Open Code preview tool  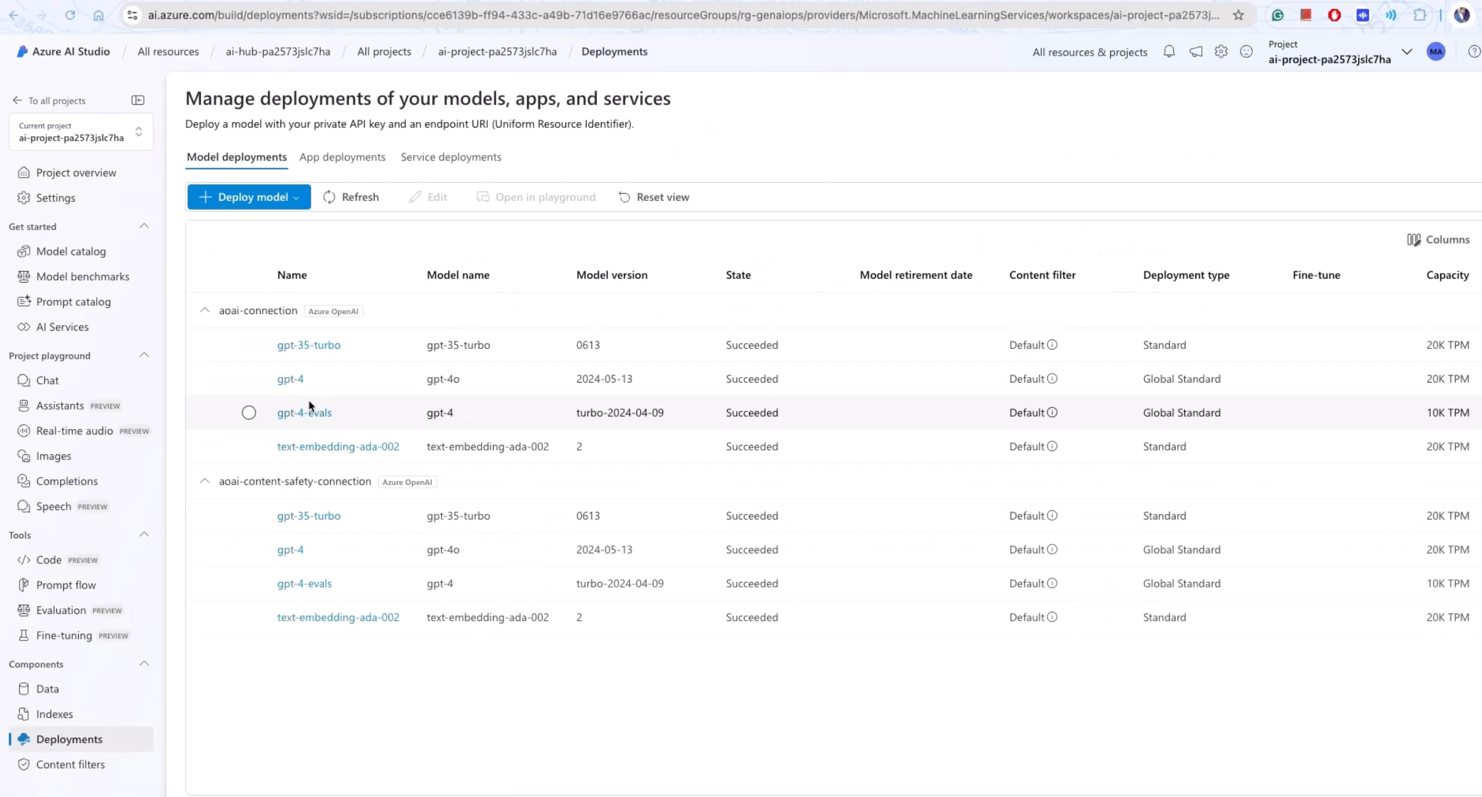coord(49,560)
